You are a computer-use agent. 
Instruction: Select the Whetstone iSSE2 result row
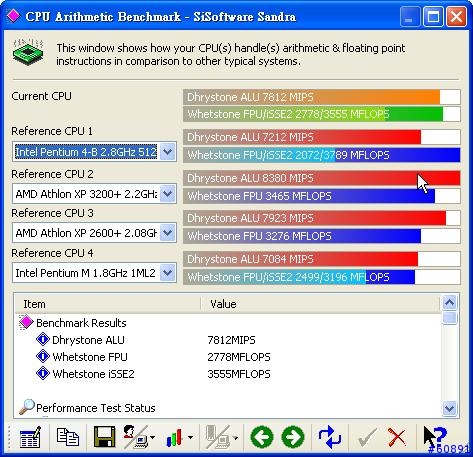[228, 374]
